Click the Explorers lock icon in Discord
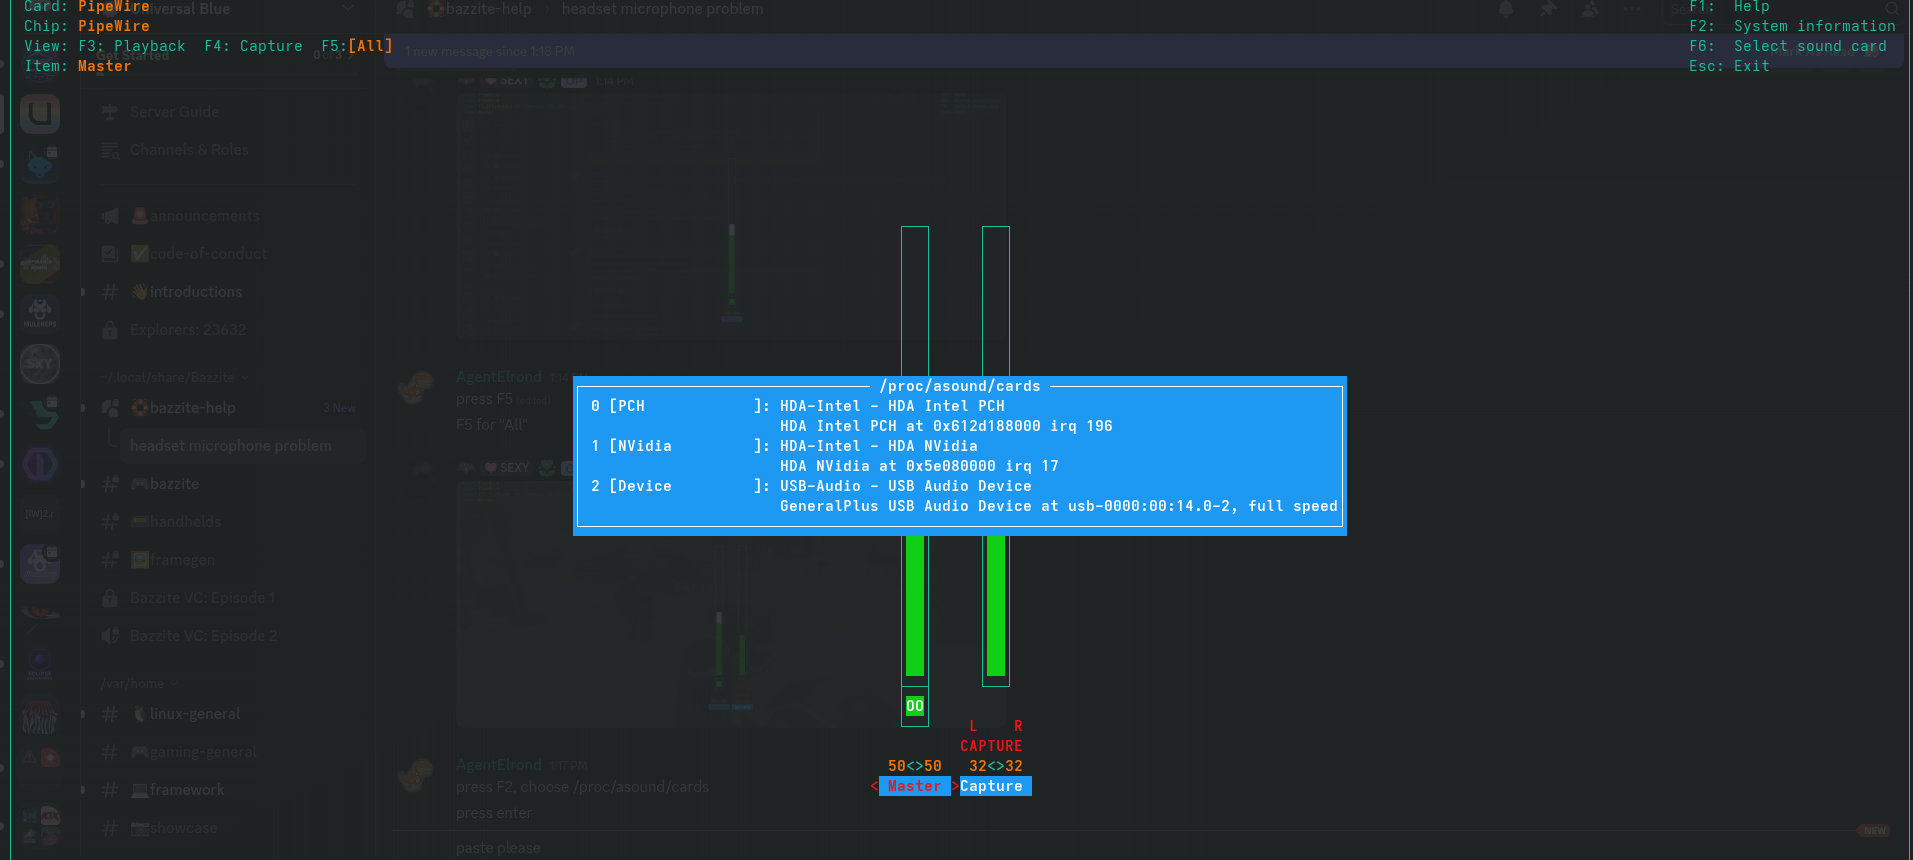 click(x=110, y=330)
